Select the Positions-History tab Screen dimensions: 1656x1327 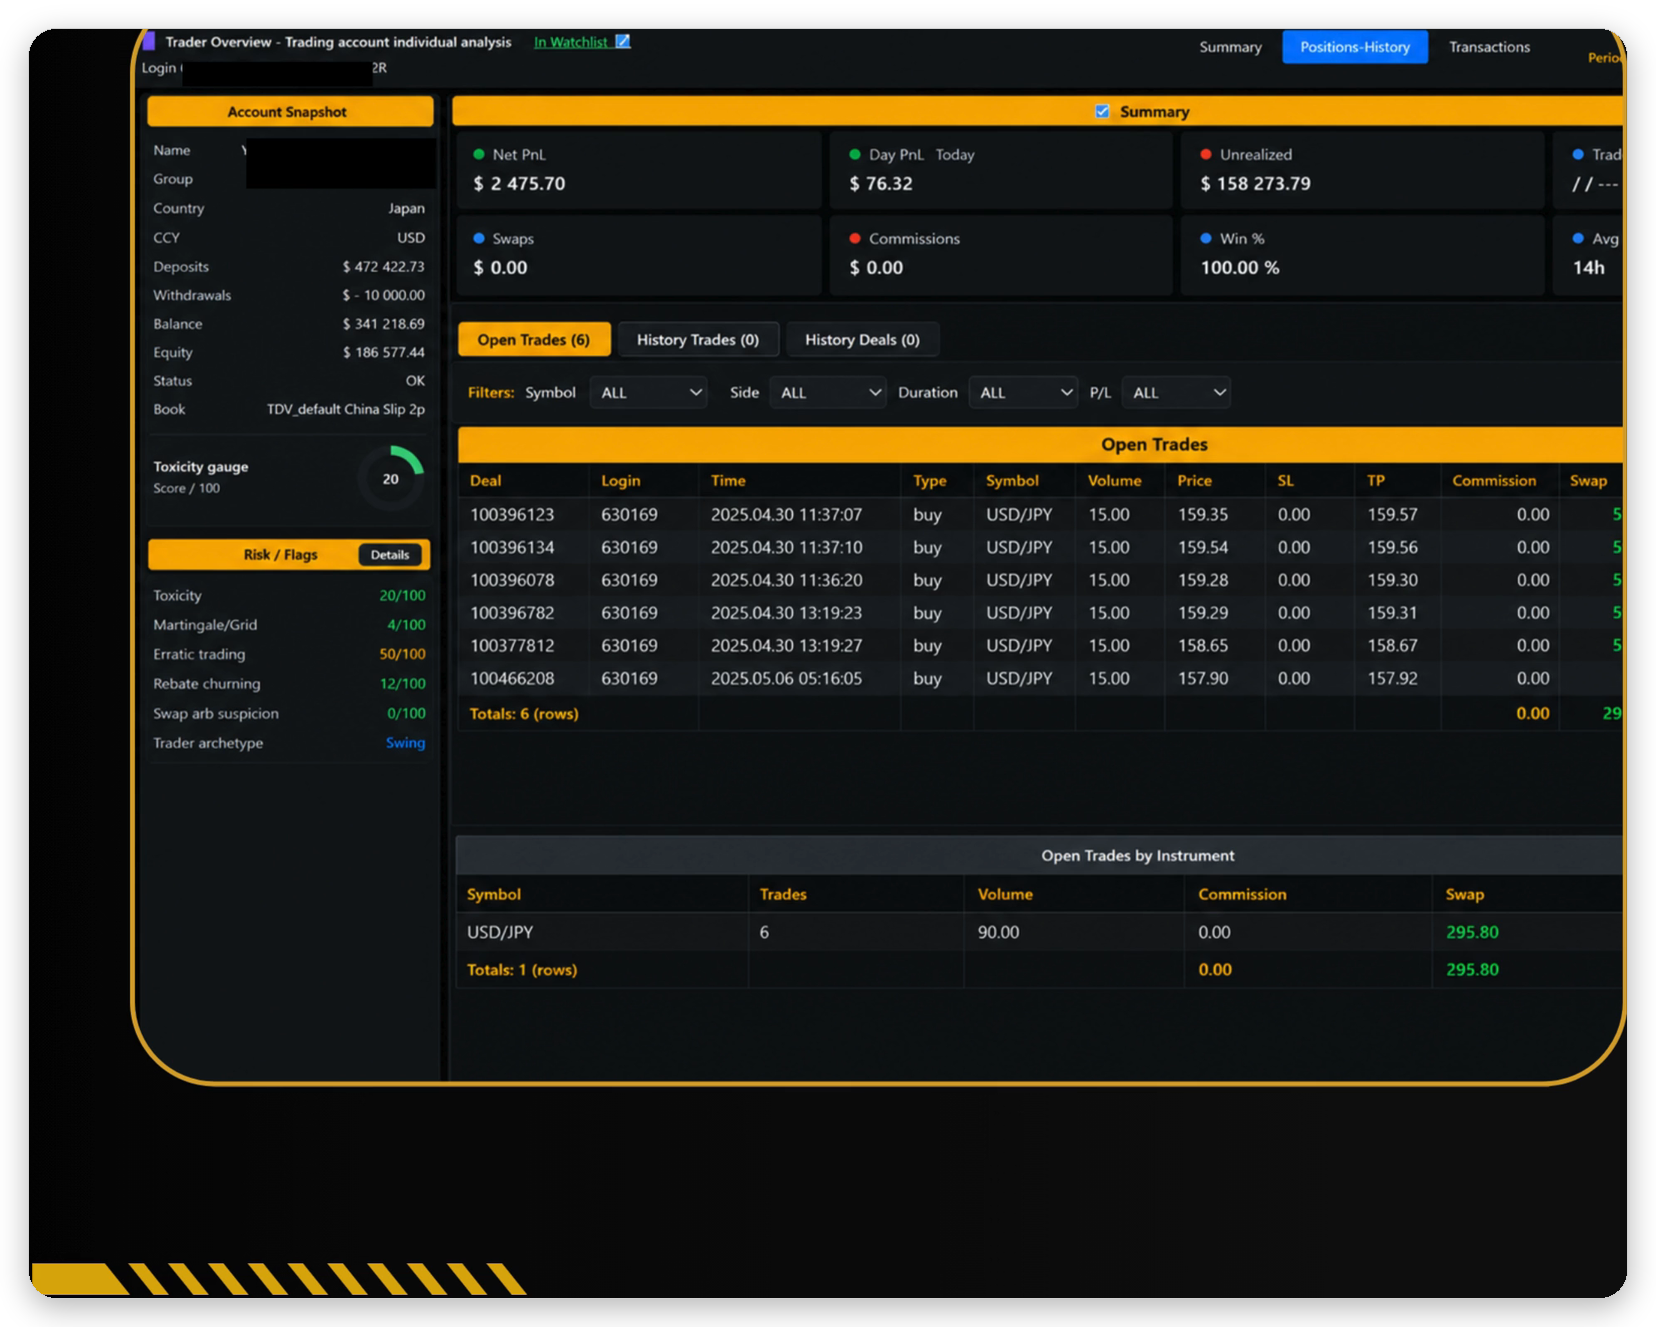point(1355,47)
